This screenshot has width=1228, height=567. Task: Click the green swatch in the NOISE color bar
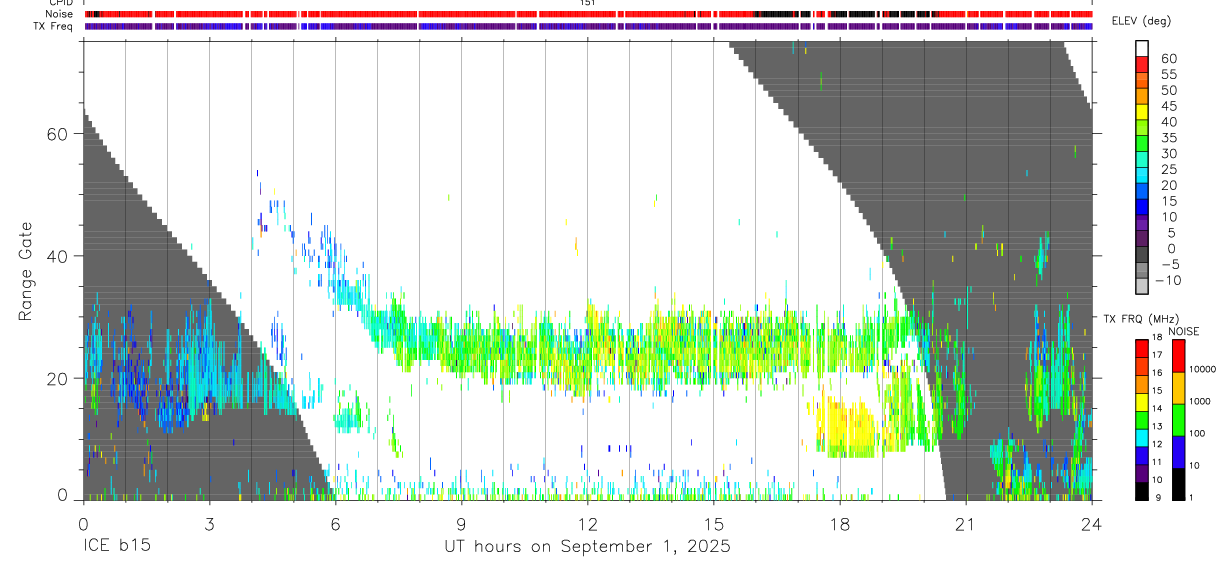[x=1178, y=419]
